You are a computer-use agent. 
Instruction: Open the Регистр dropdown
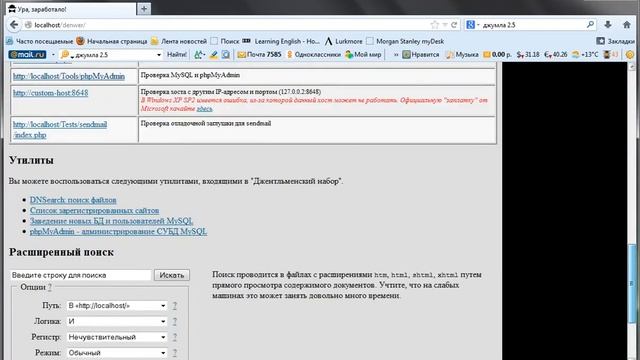117,337
